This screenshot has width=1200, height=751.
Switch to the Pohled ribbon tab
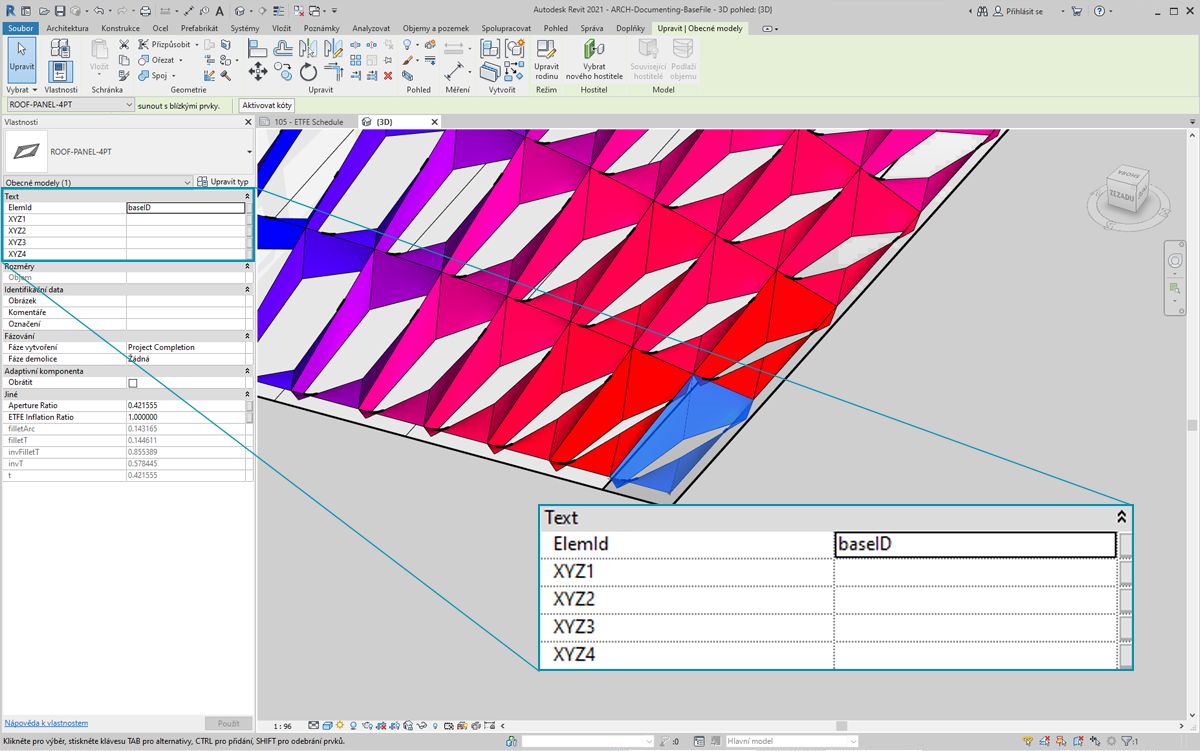coord(555,28)
